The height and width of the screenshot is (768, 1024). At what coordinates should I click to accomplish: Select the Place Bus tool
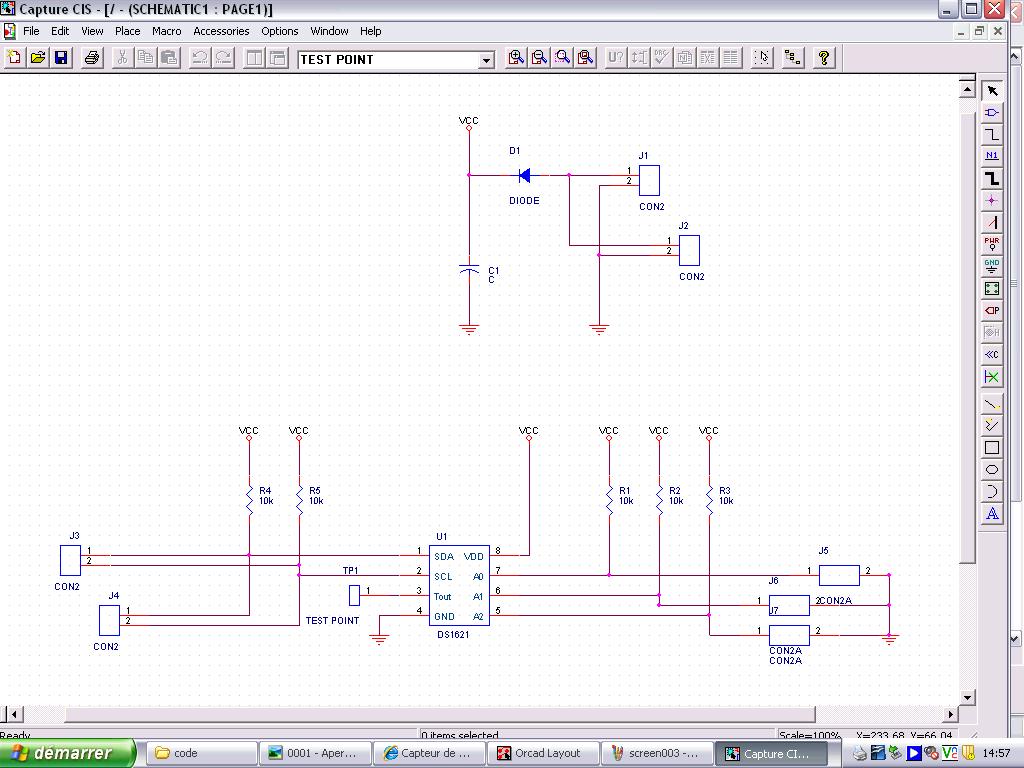pyautogui.click(x=992, y=178)
